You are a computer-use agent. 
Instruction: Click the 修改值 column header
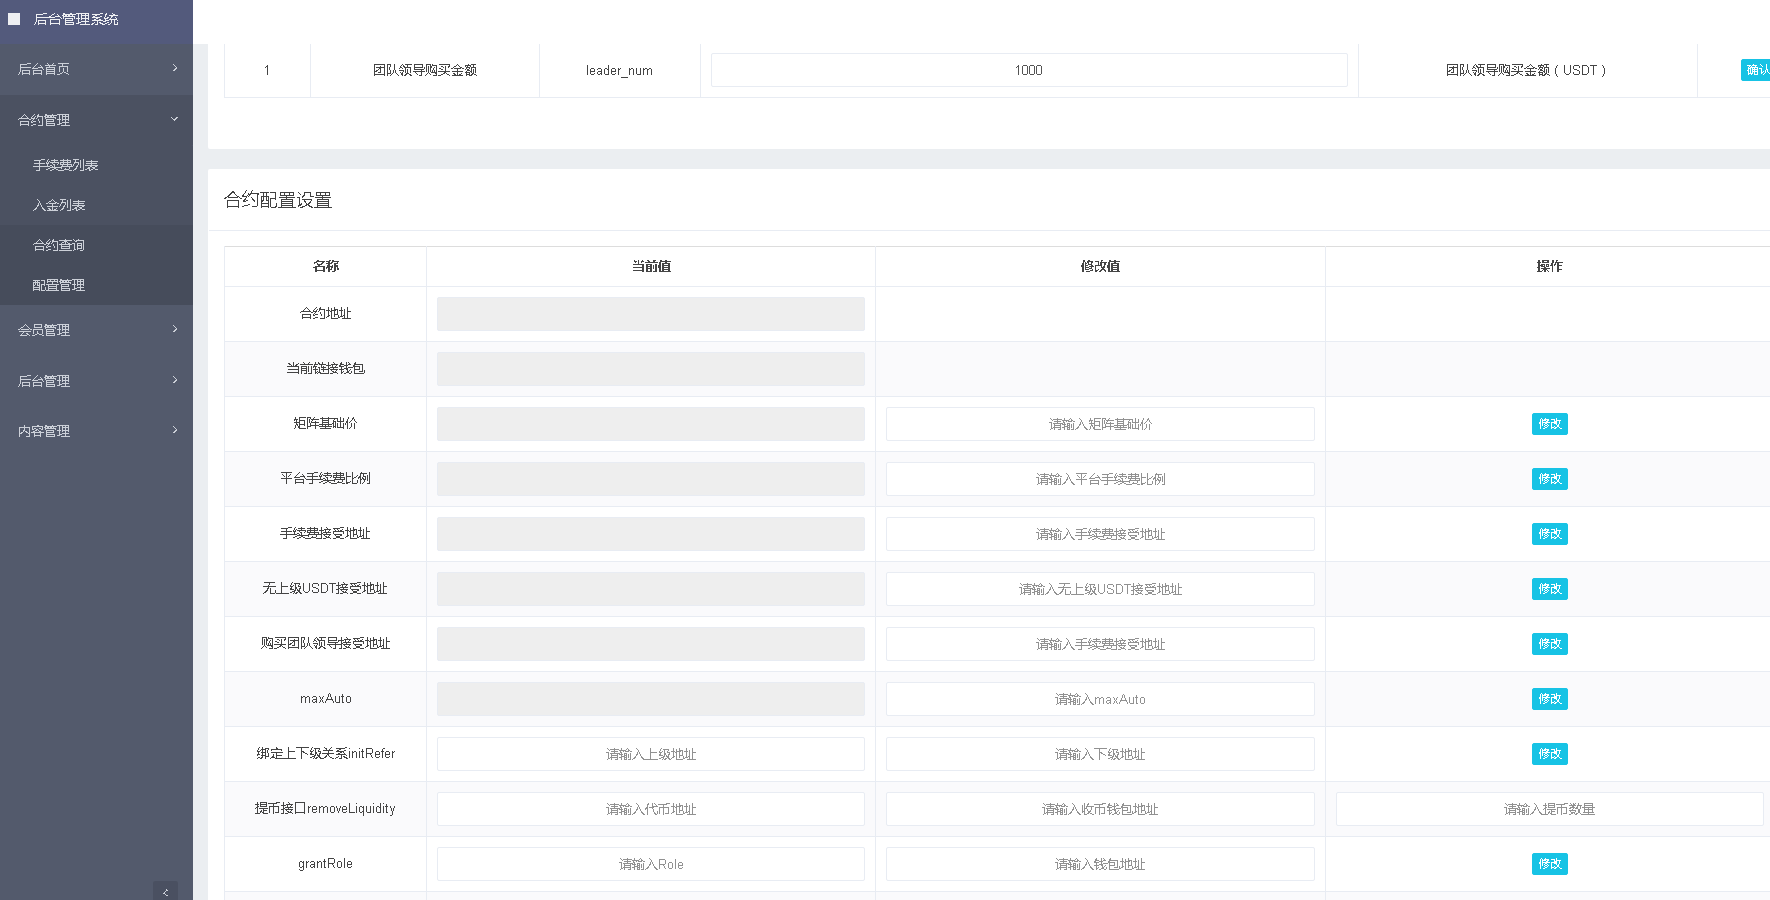tap(1100, 266)
